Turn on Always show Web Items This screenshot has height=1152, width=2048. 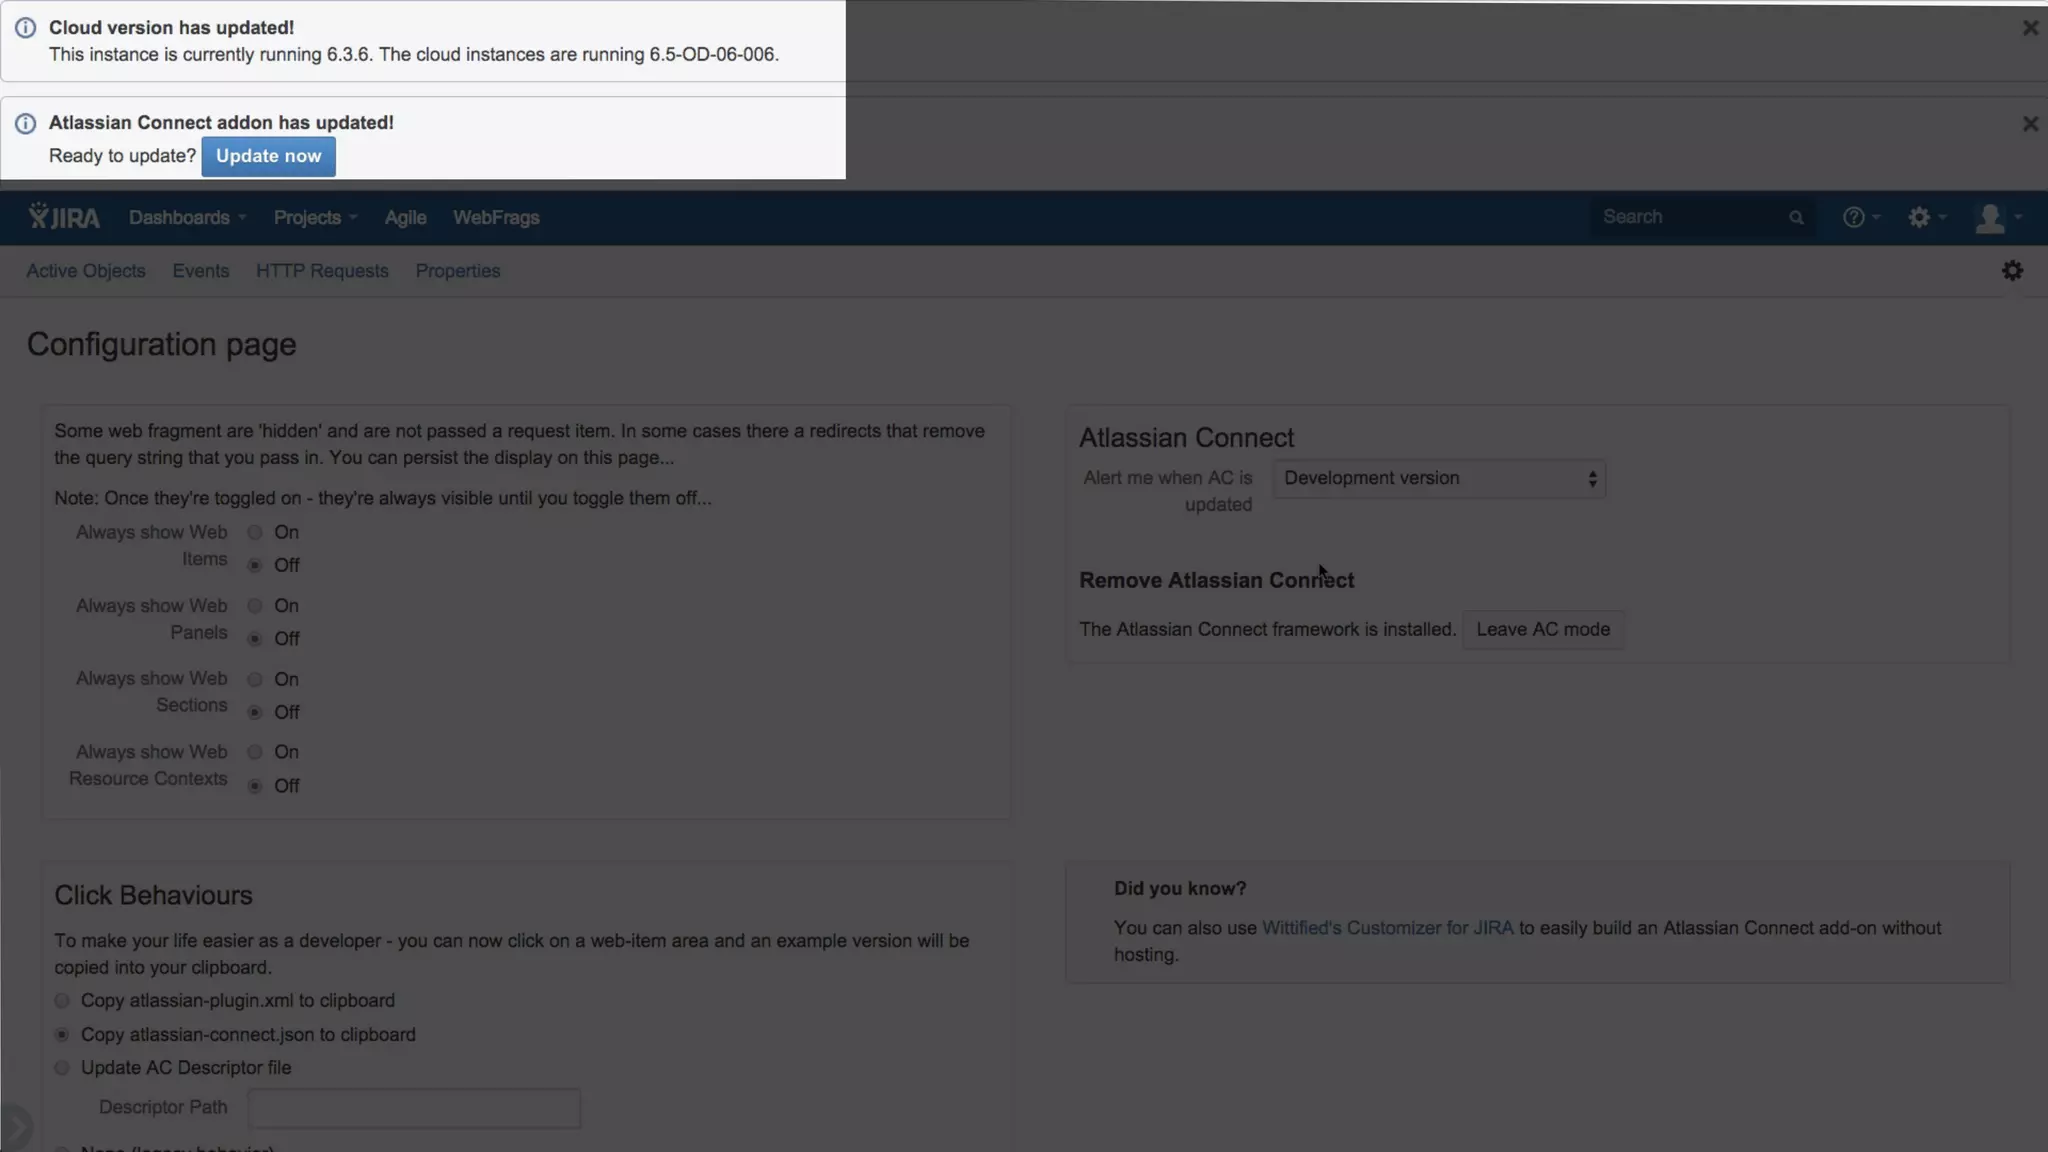click(x=255, y=533)
